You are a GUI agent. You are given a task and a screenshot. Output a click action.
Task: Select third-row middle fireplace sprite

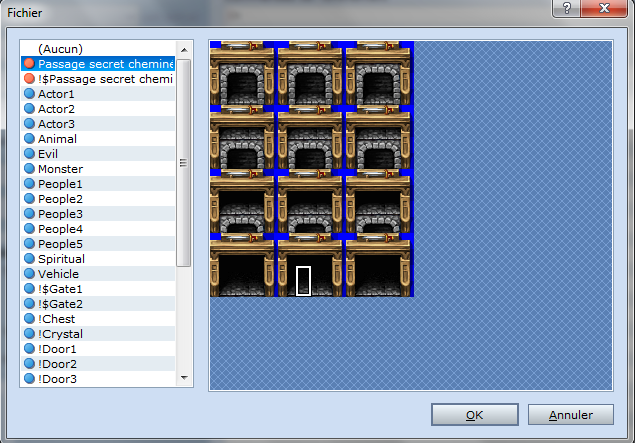310,201
